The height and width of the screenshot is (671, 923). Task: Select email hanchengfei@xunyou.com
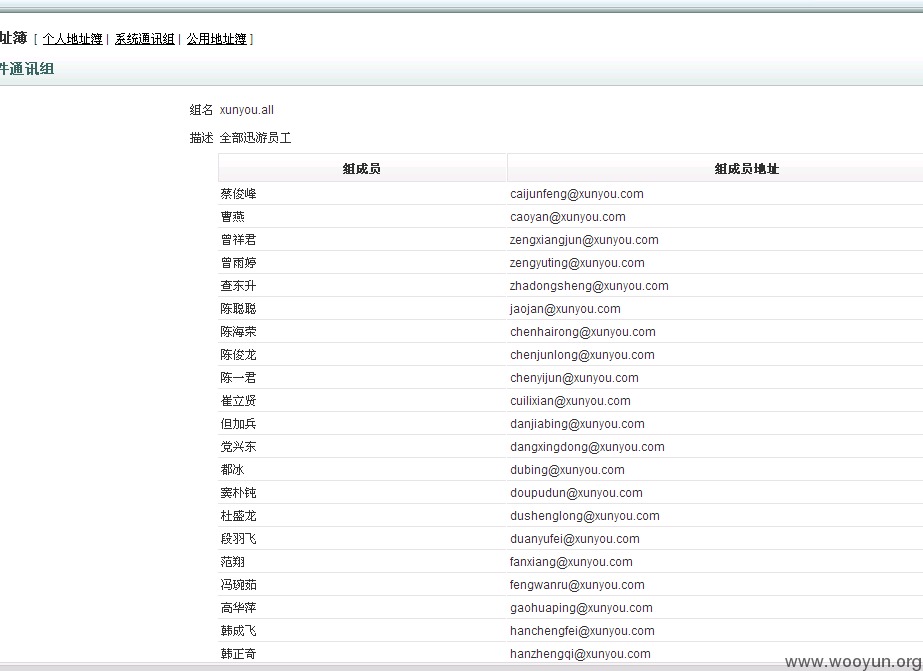pos(582,631)
